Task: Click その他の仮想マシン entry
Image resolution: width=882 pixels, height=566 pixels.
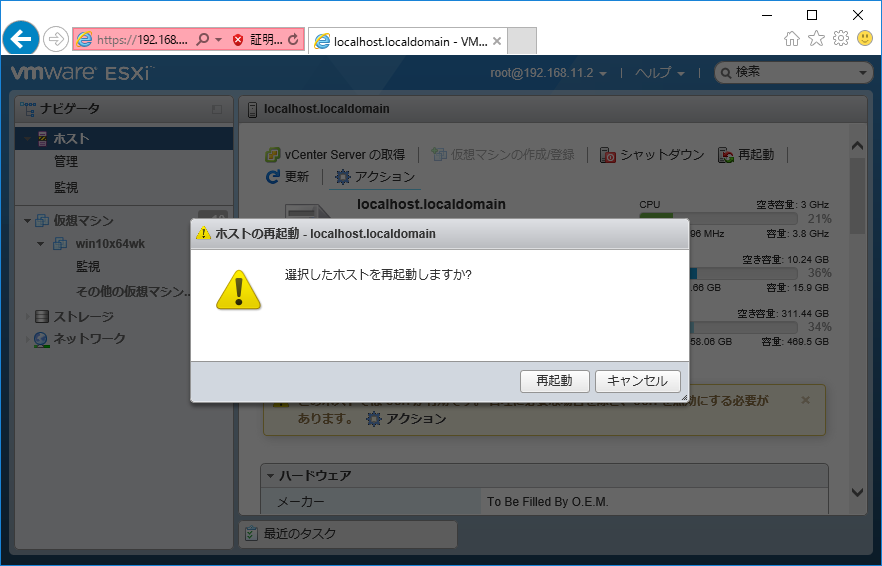Action: (133, 291)
